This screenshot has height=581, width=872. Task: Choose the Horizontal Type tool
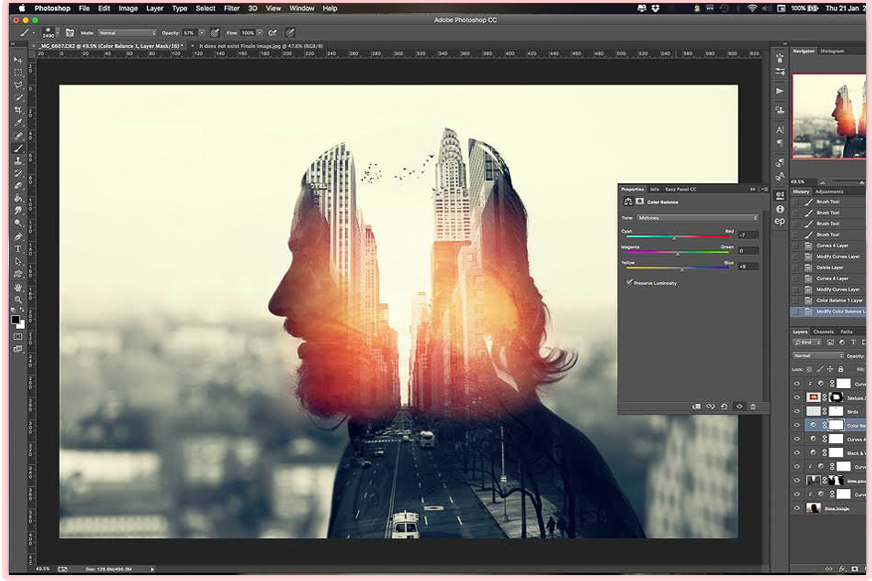(x=18, y=249)
